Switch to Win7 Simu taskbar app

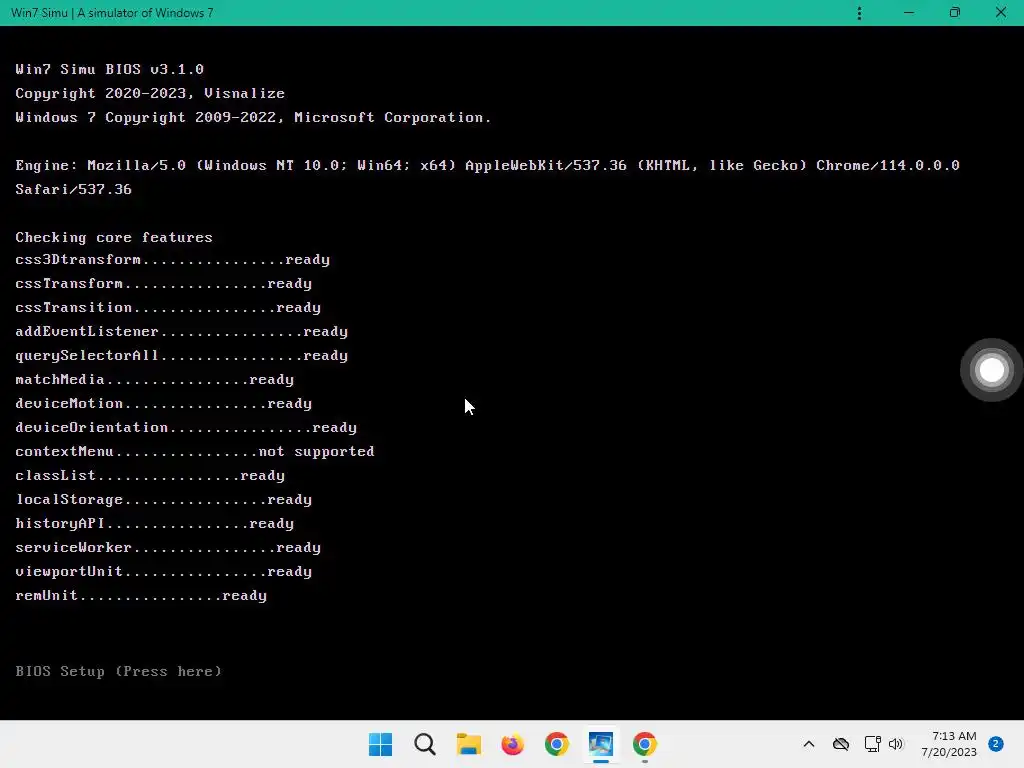[x=601, y=744]
